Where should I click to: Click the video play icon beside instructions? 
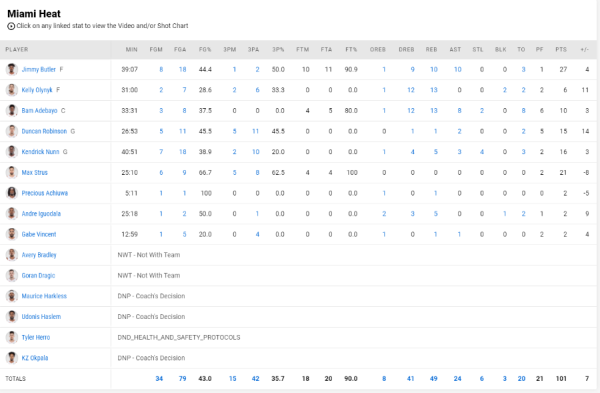coord(11,26)
